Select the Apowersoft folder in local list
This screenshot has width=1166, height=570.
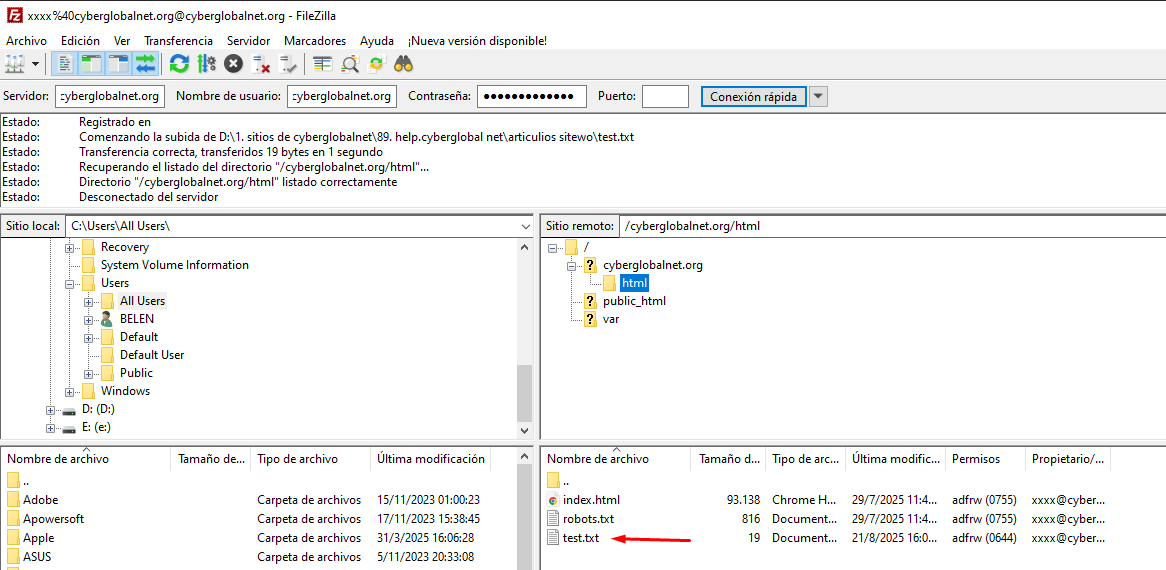click(54, 519)
